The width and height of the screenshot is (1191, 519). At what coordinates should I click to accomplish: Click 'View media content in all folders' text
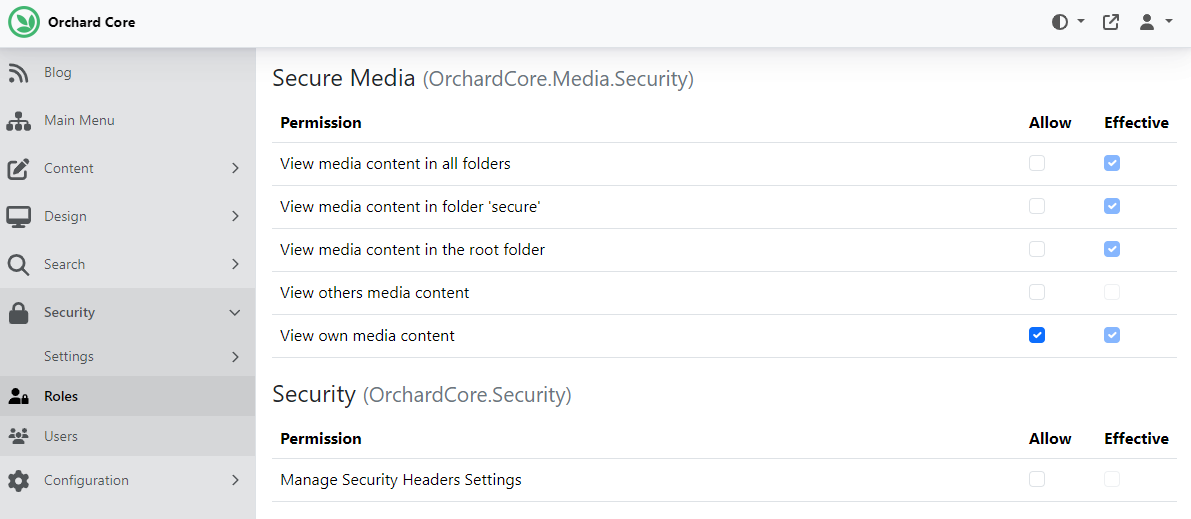click(x=395, y=163)
